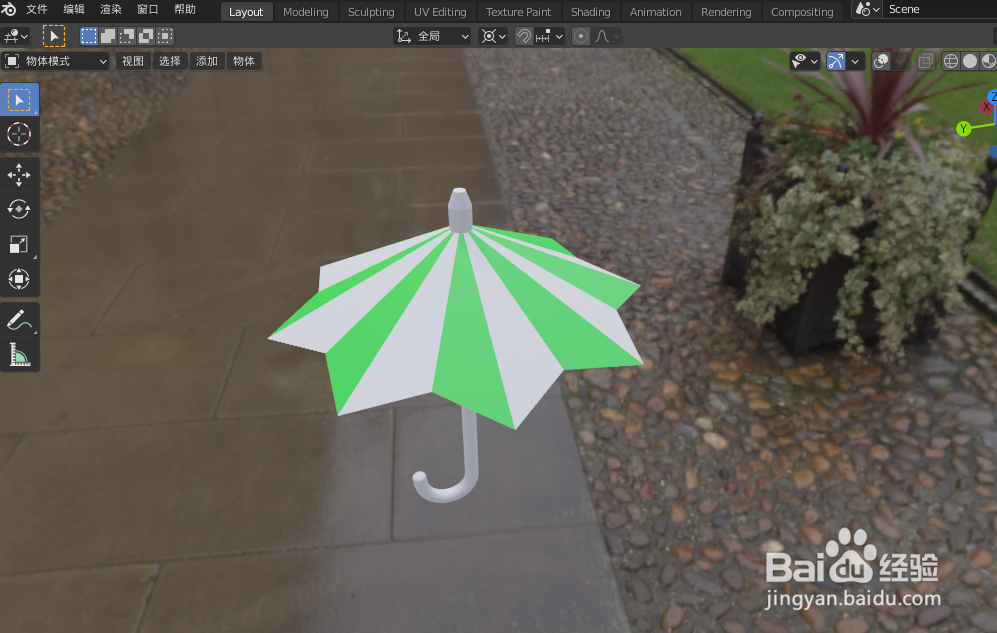Select the Measure tool
The height and width of the screenshot is (633, 997).
pos(19,354)
